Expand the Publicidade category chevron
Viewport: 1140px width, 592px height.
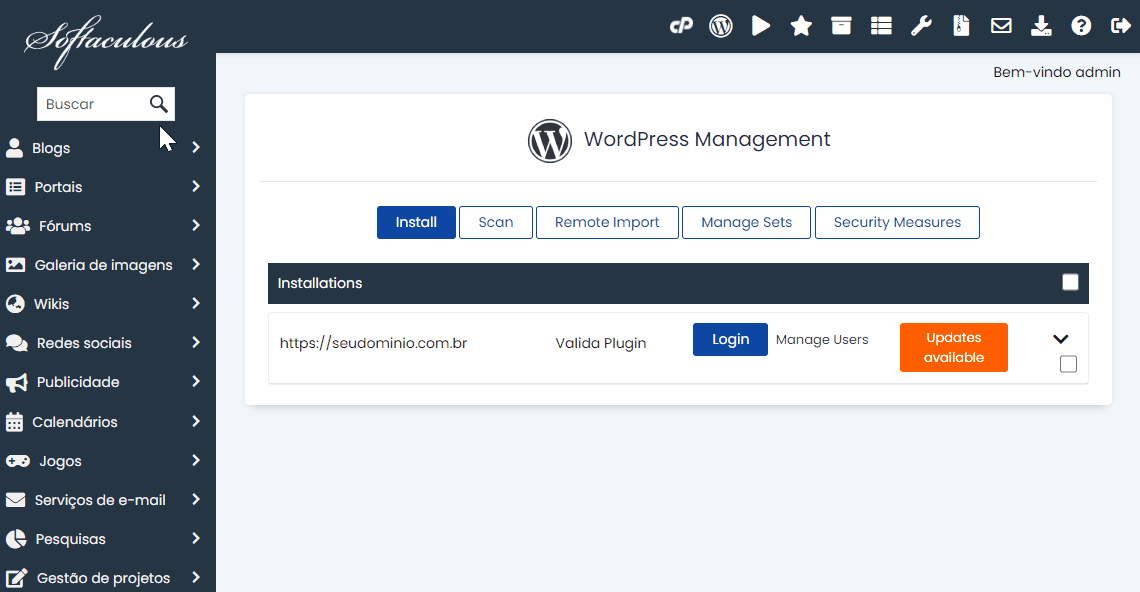coord(196,382)
